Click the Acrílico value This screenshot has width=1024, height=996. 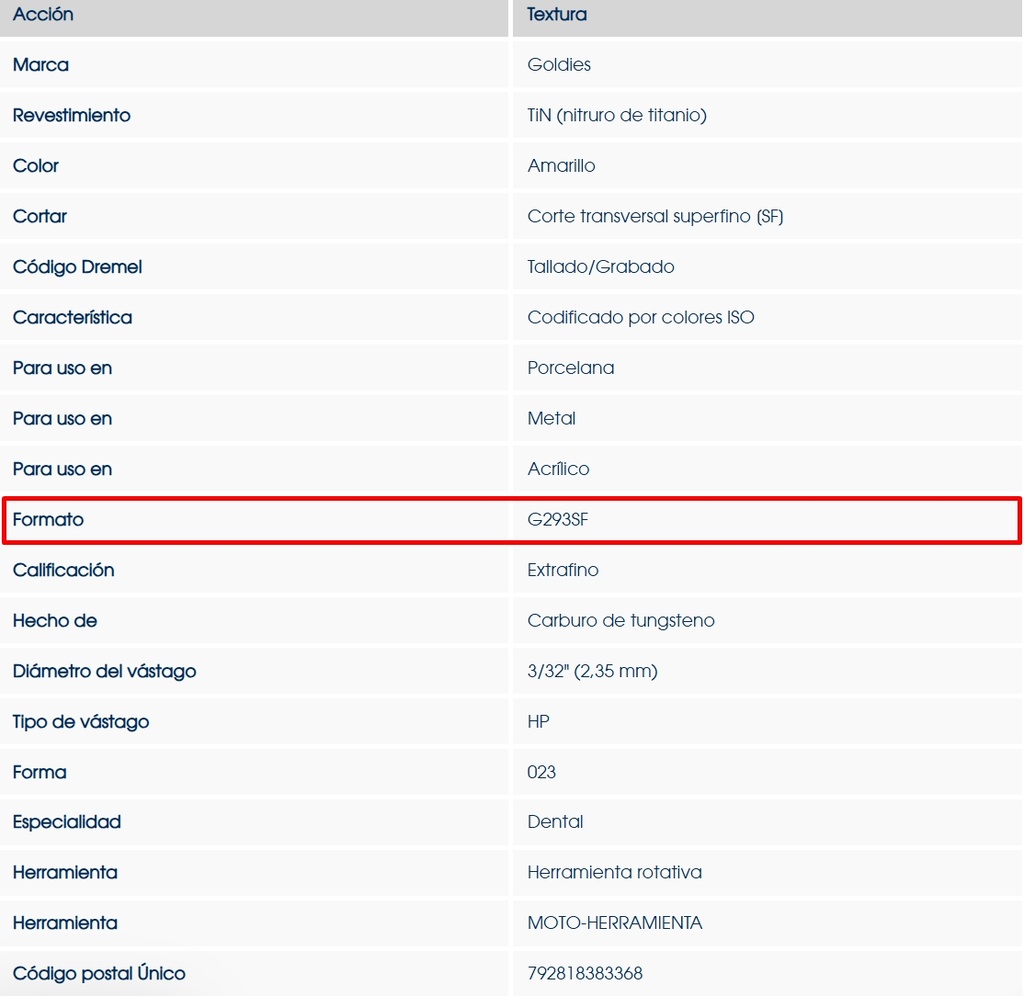[558, 469]
